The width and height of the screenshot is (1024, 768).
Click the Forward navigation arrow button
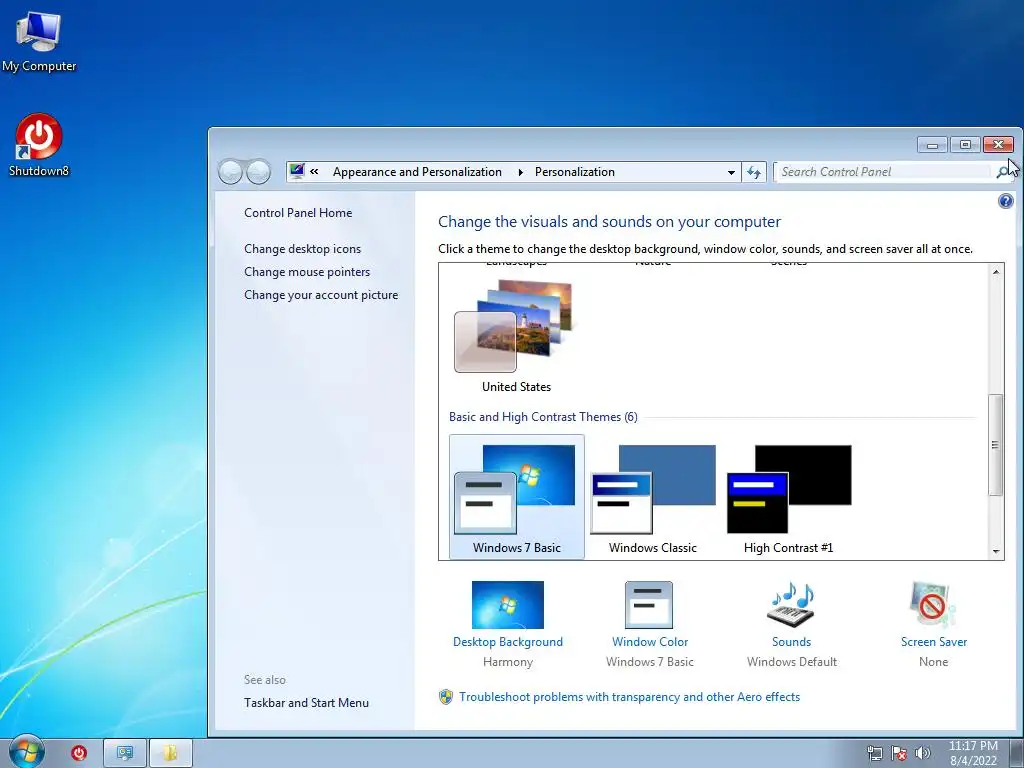point(259,172)
